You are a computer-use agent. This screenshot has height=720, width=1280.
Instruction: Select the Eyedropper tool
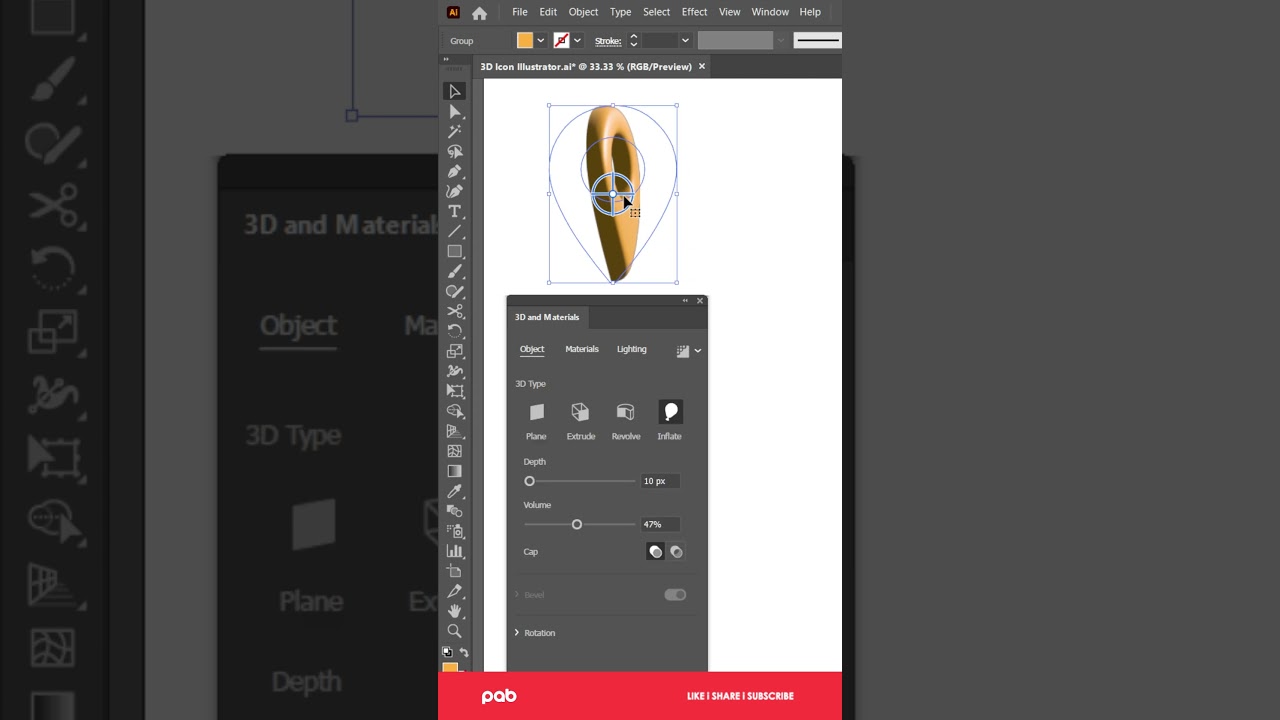click(x=455, y=491)
